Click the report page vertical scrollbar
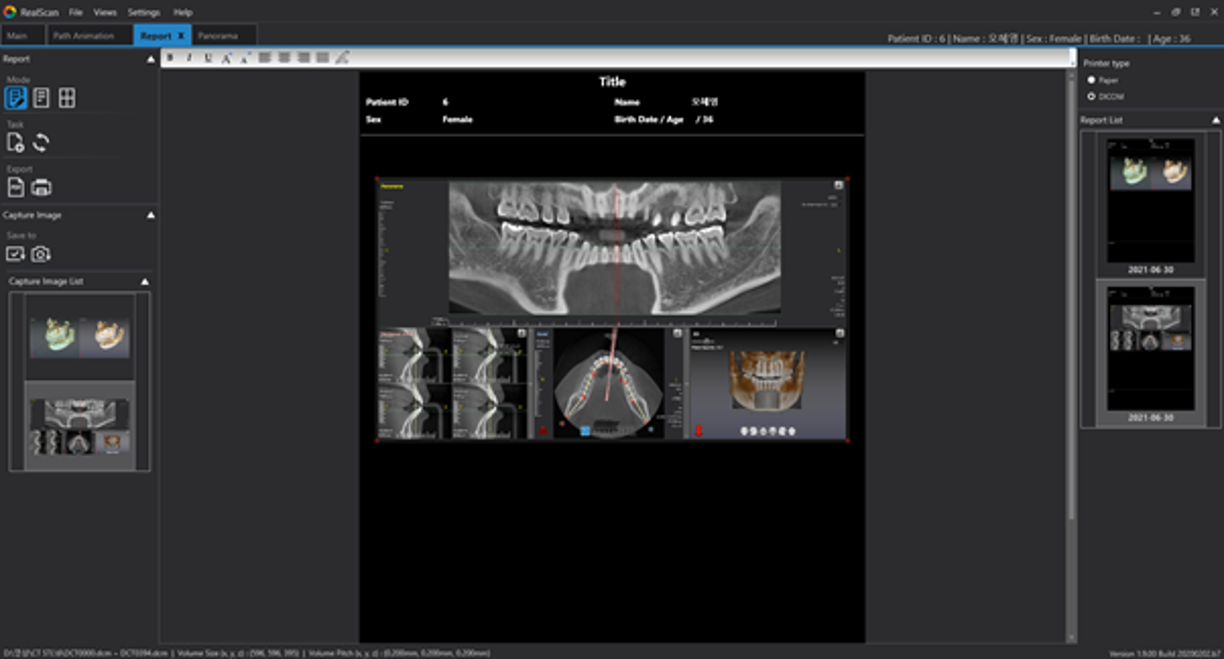1224x659 pixels. coord(1071,300)
